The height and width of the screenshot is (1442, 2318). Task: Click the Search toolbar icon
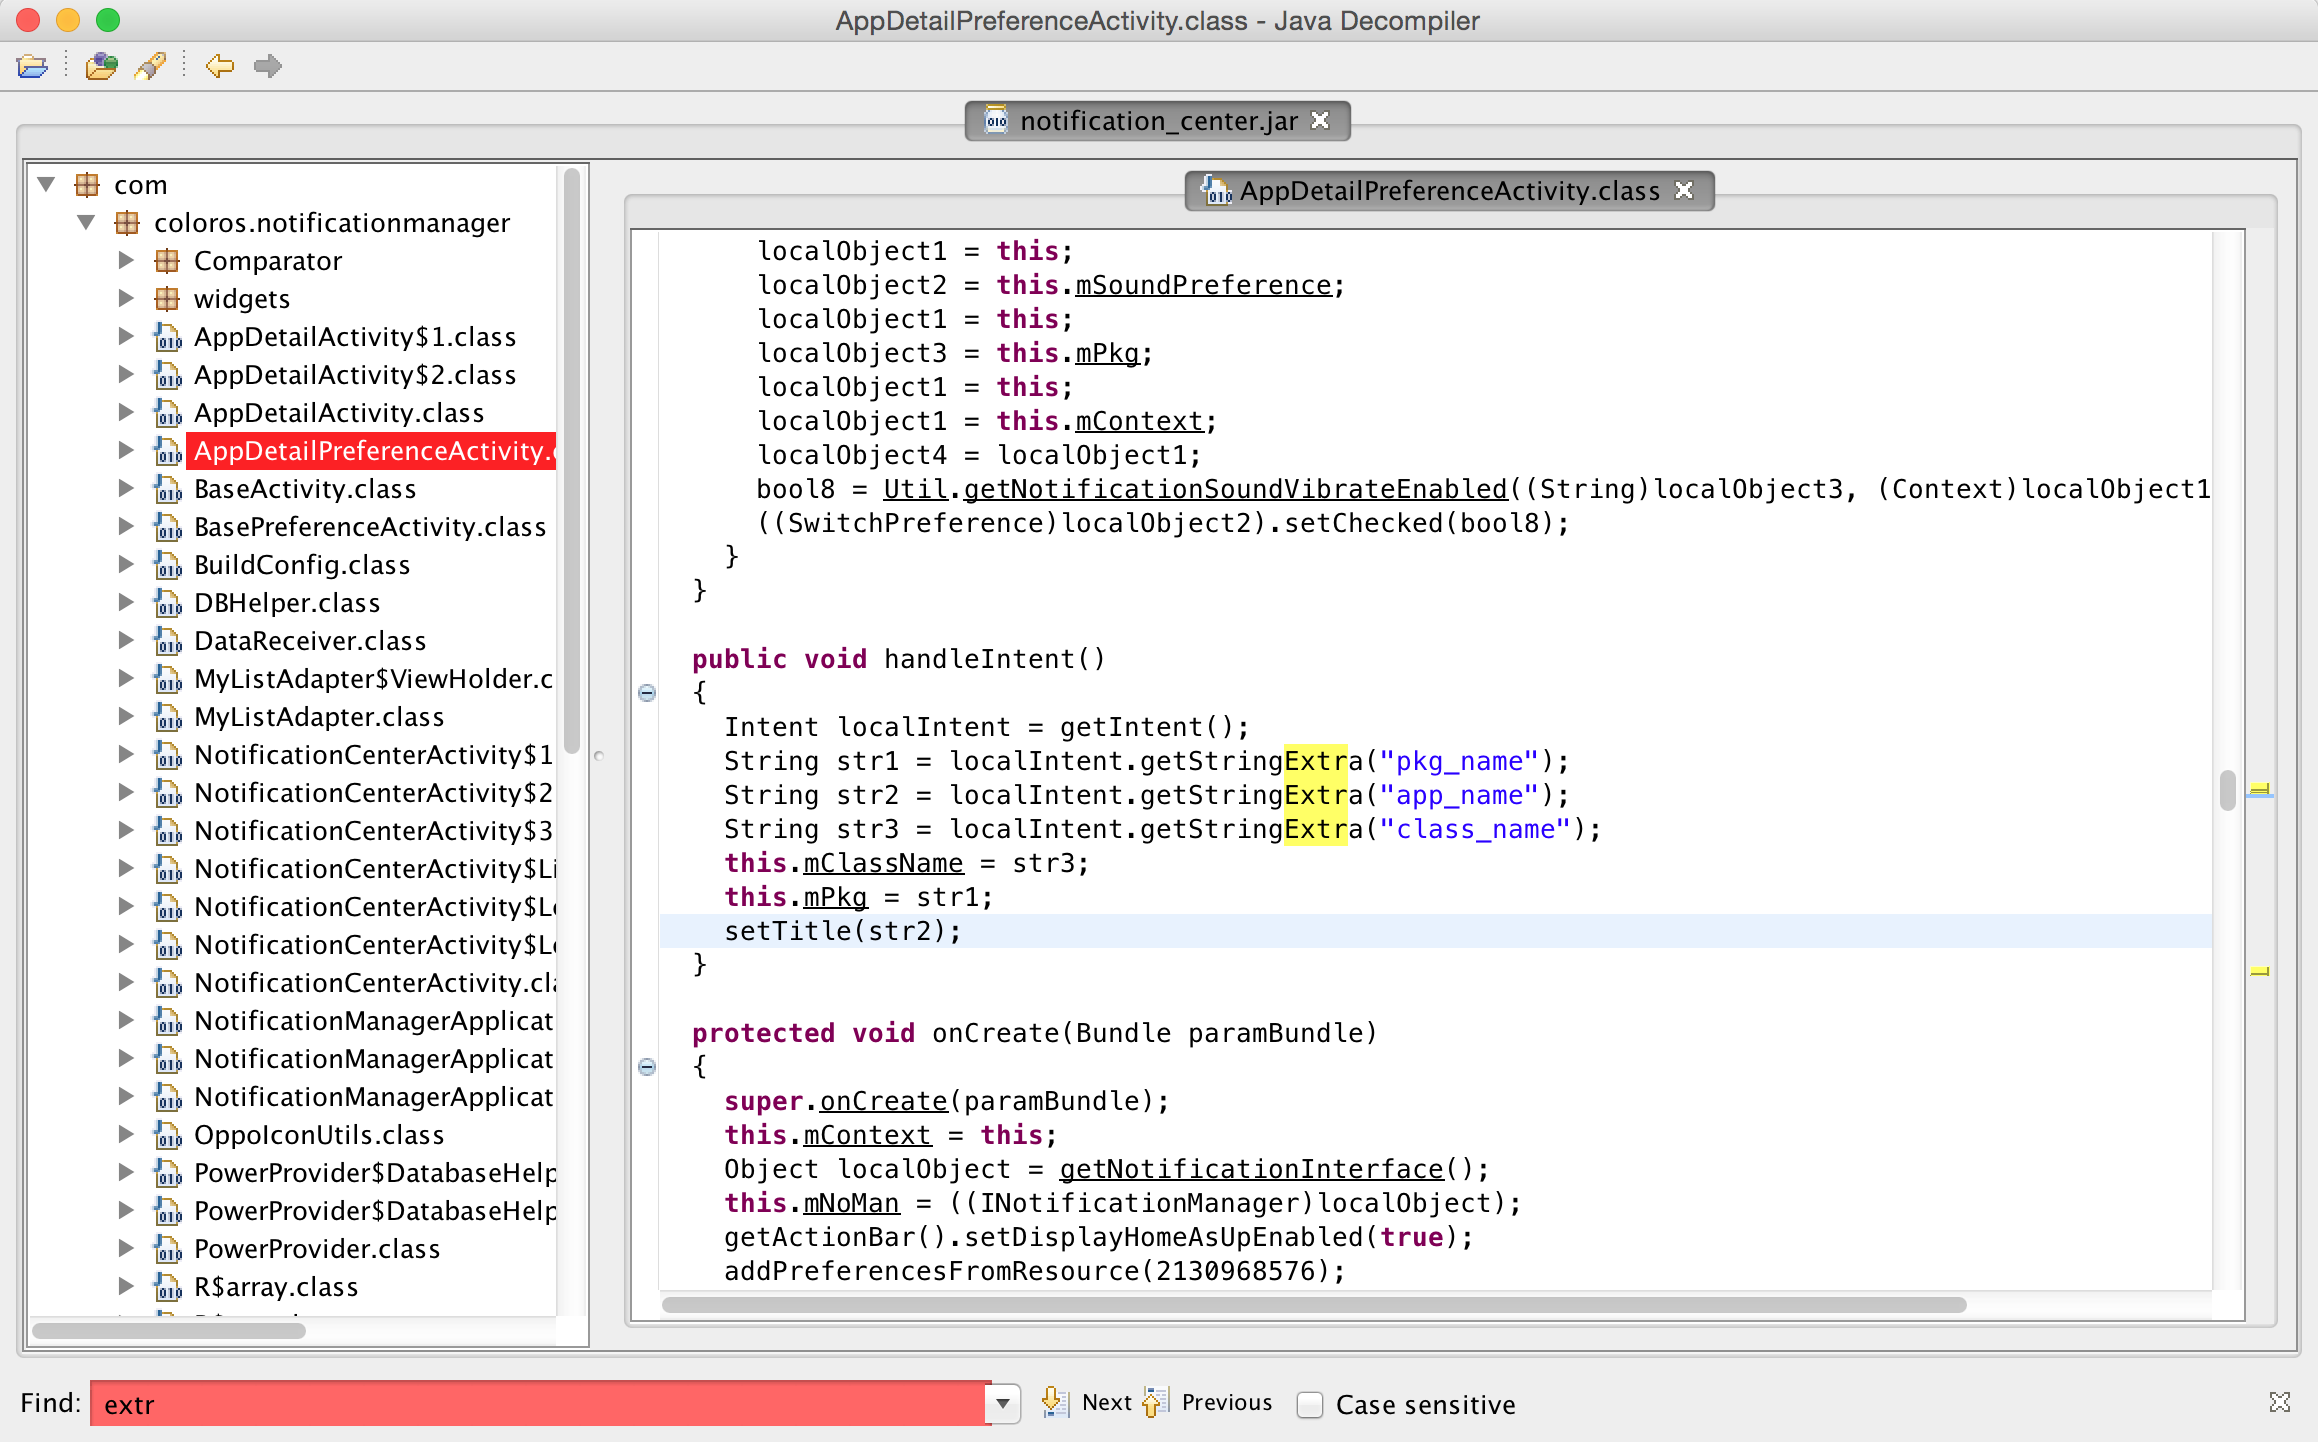click(x=150, y=67)
